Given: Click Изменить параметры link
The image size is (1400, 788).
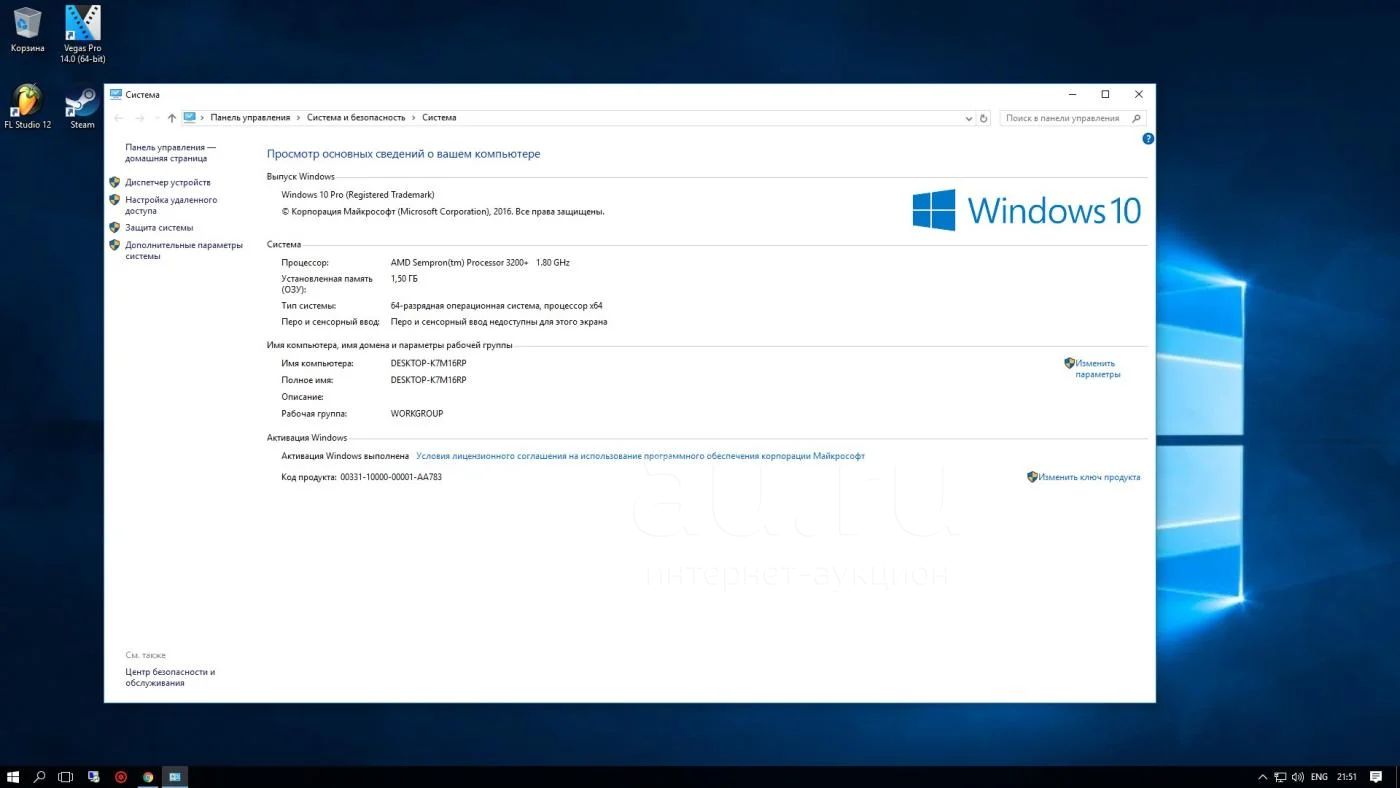Looking at the screenshot, I should pyautogui.click(x=1098, y=369).
